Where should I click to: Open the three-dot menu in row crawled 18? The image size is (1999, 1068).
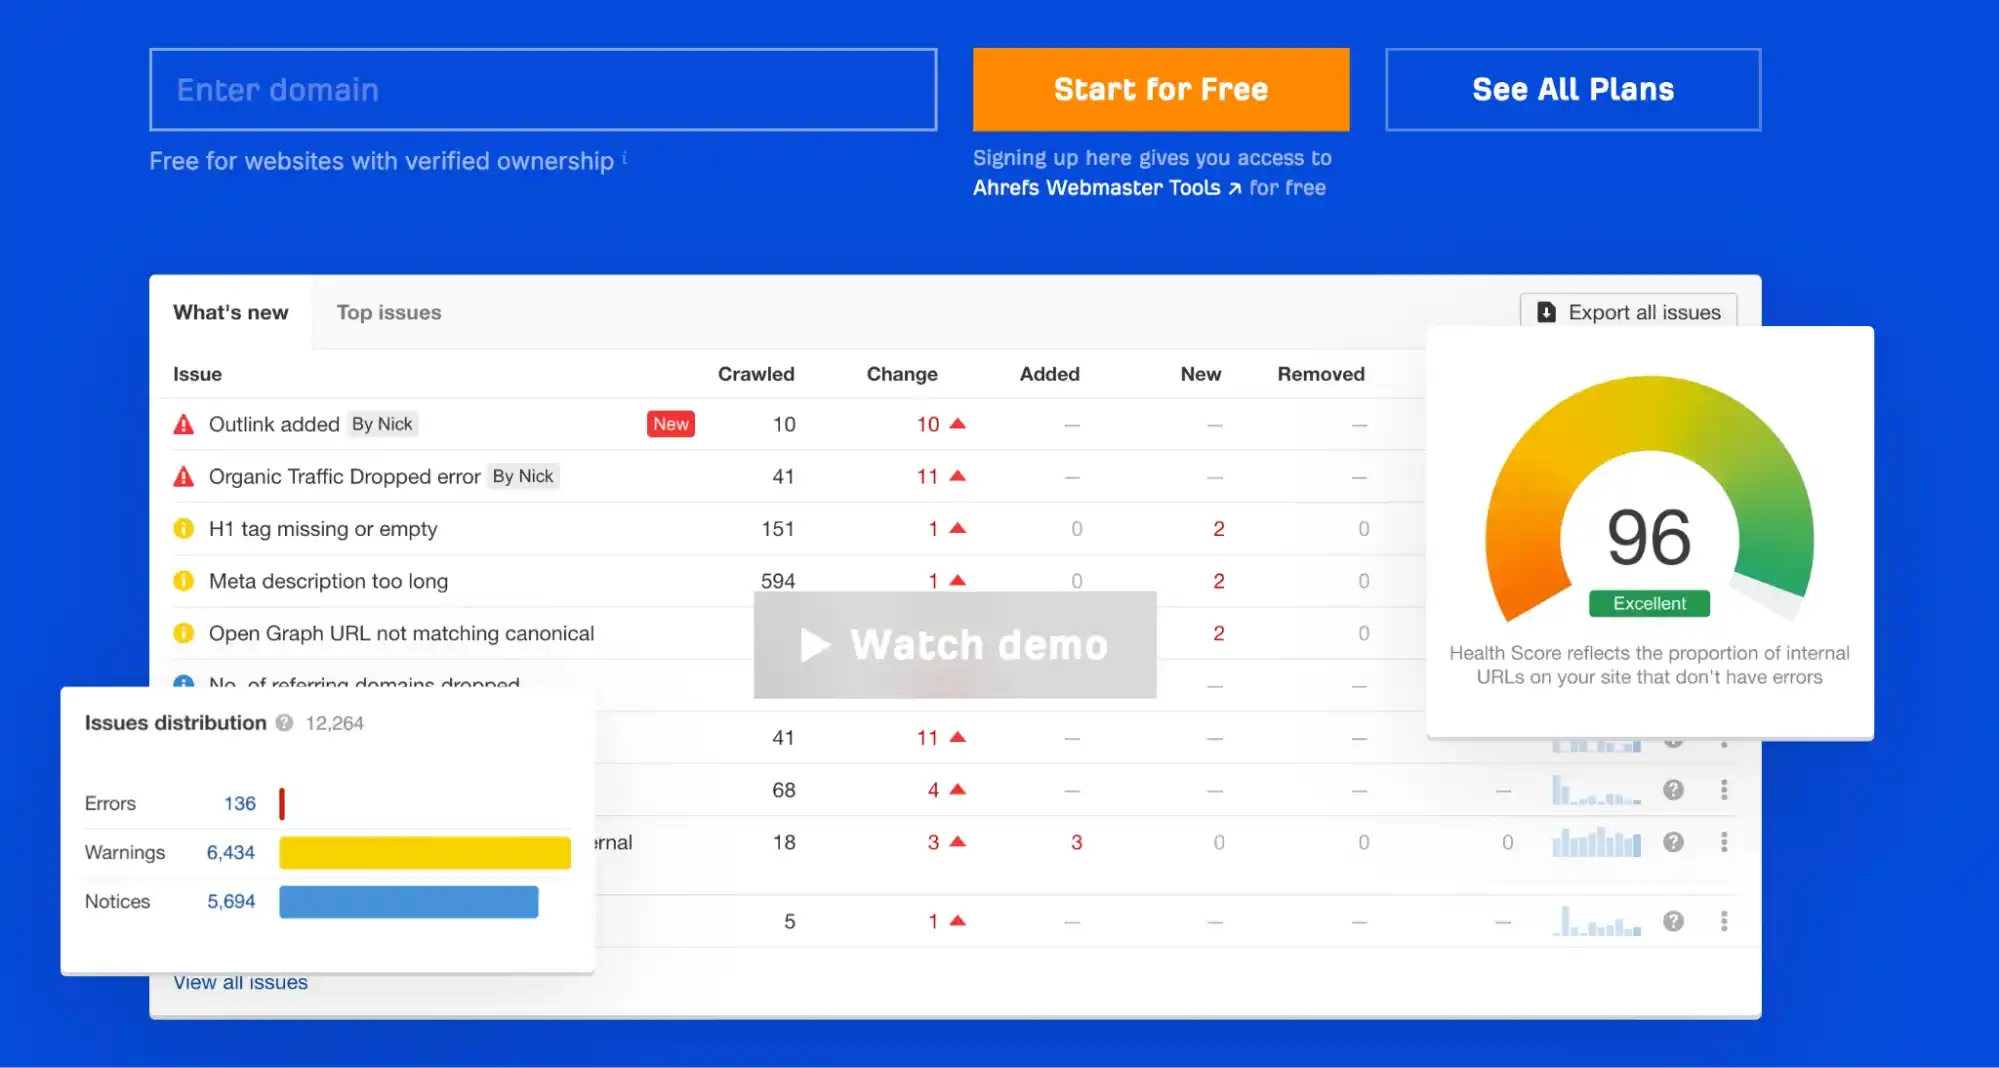(x=1724, y=842)
